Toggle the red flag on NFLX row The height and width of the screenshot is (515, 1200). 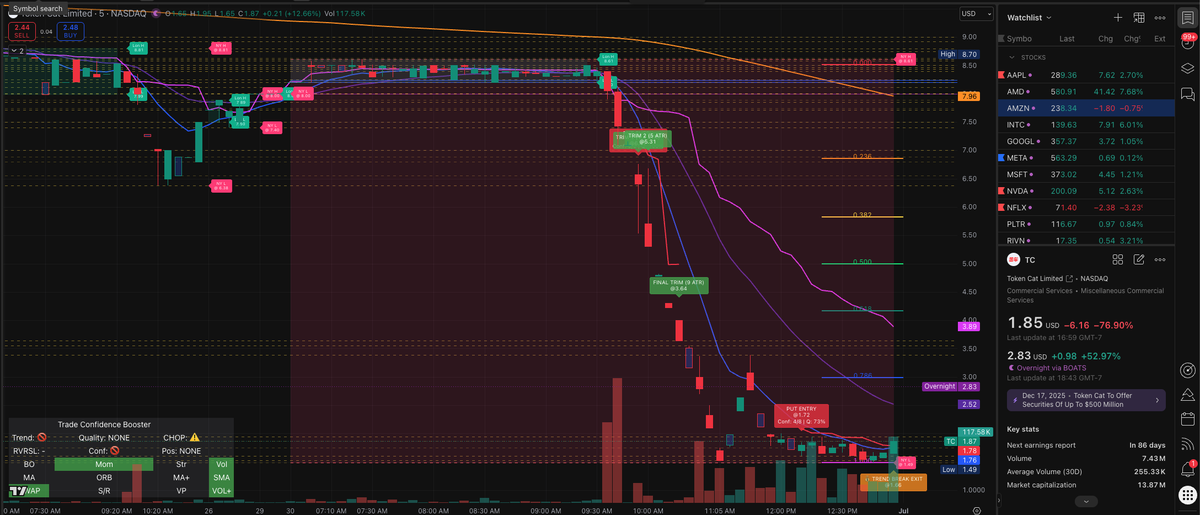pyautogui.click(x=1002, y=207)
